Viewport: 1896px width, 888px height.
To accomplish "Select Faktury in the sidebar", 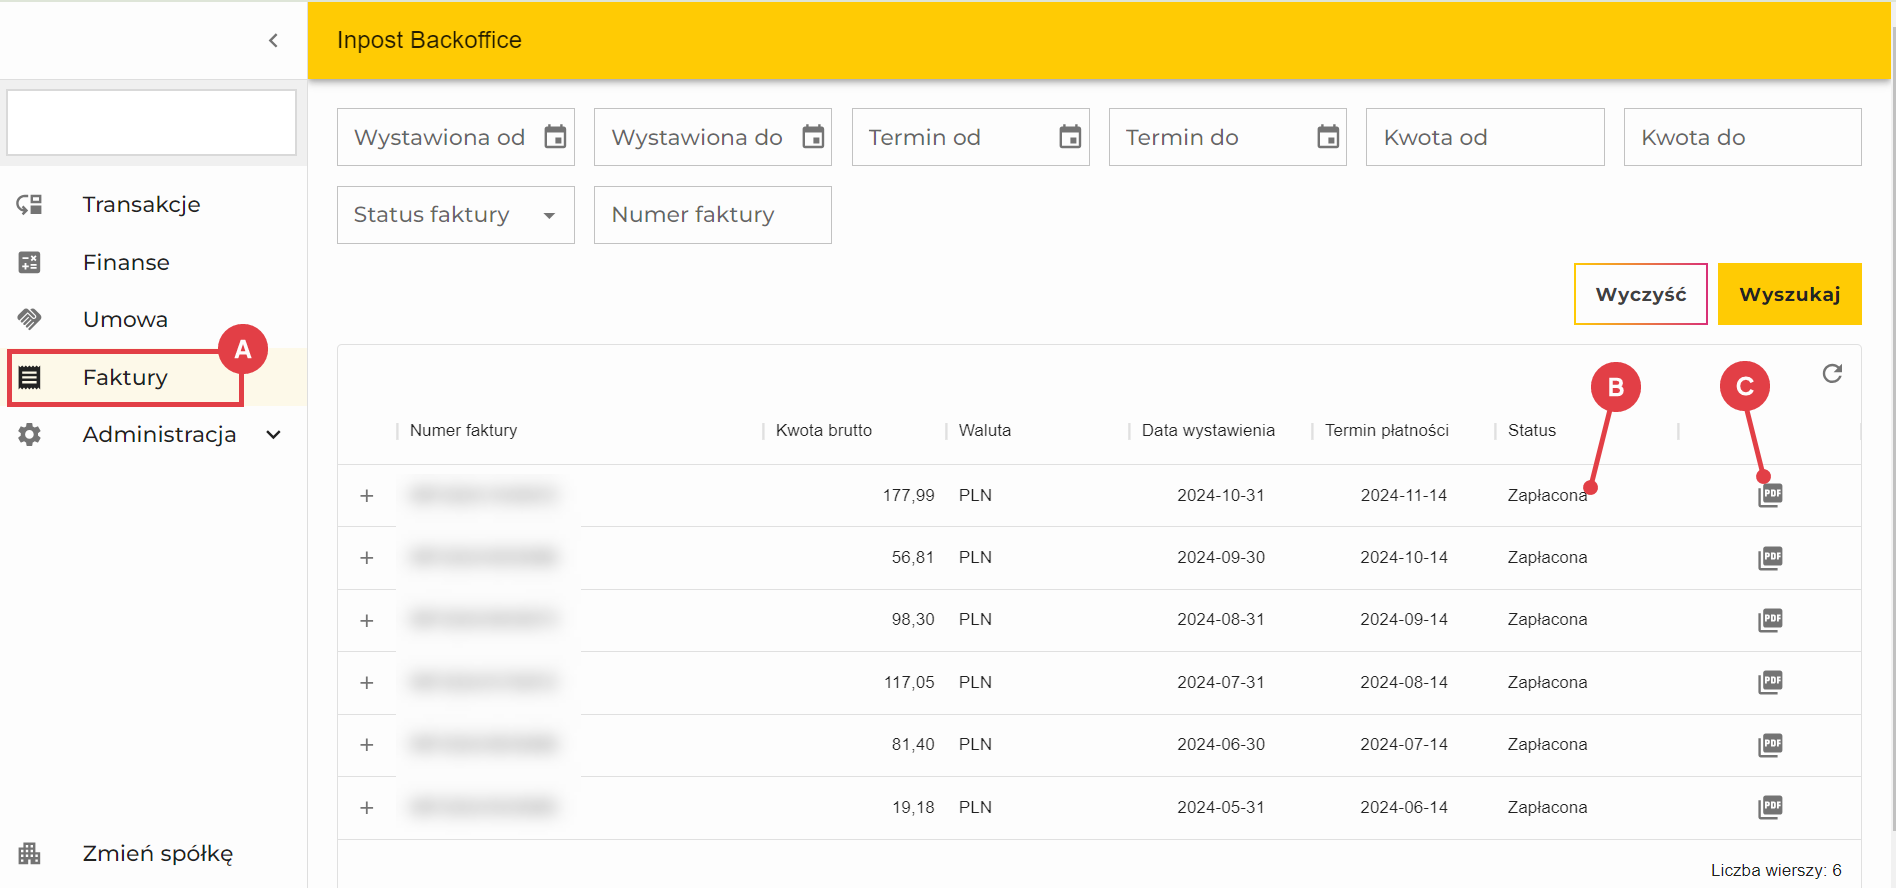I will 126,377.
